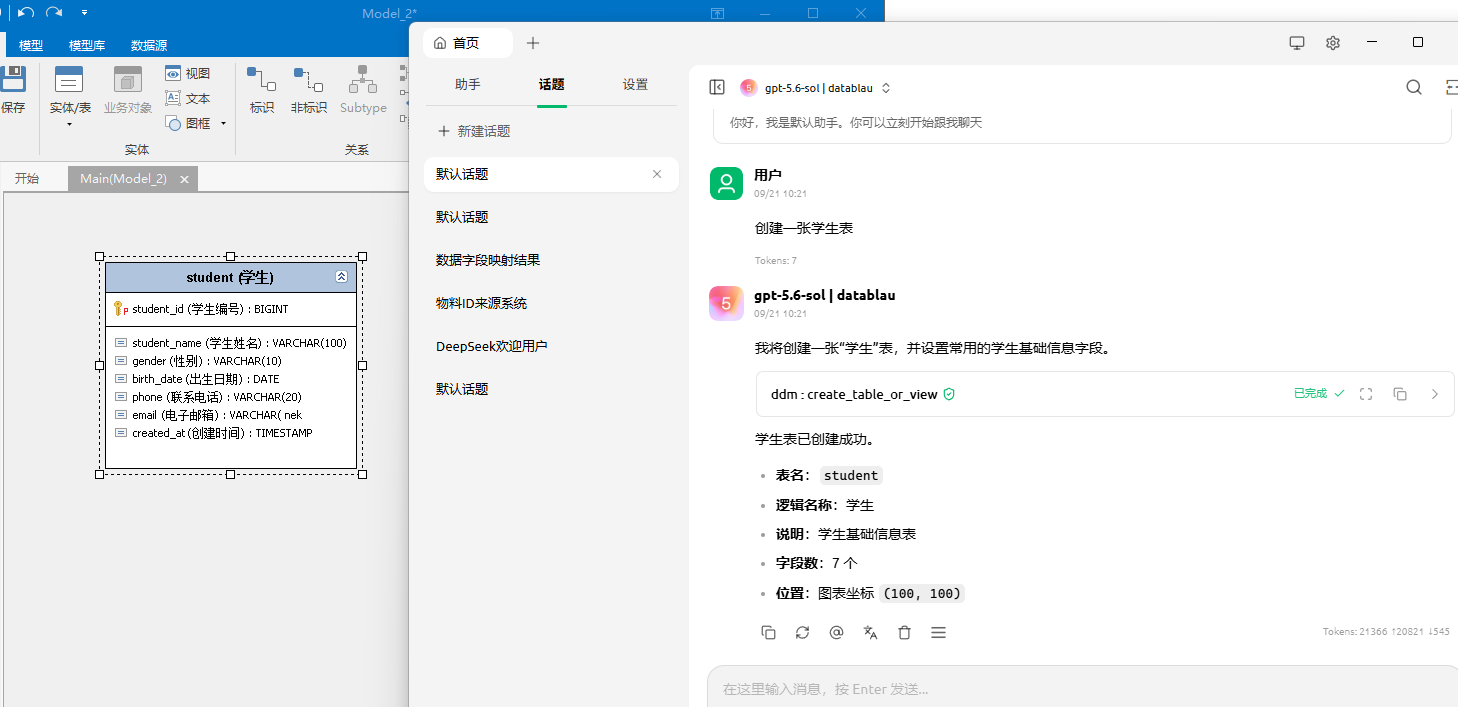Click the created_at (创建时间) column row
This screenshot has width=1458, height=707.
[214, 433]
